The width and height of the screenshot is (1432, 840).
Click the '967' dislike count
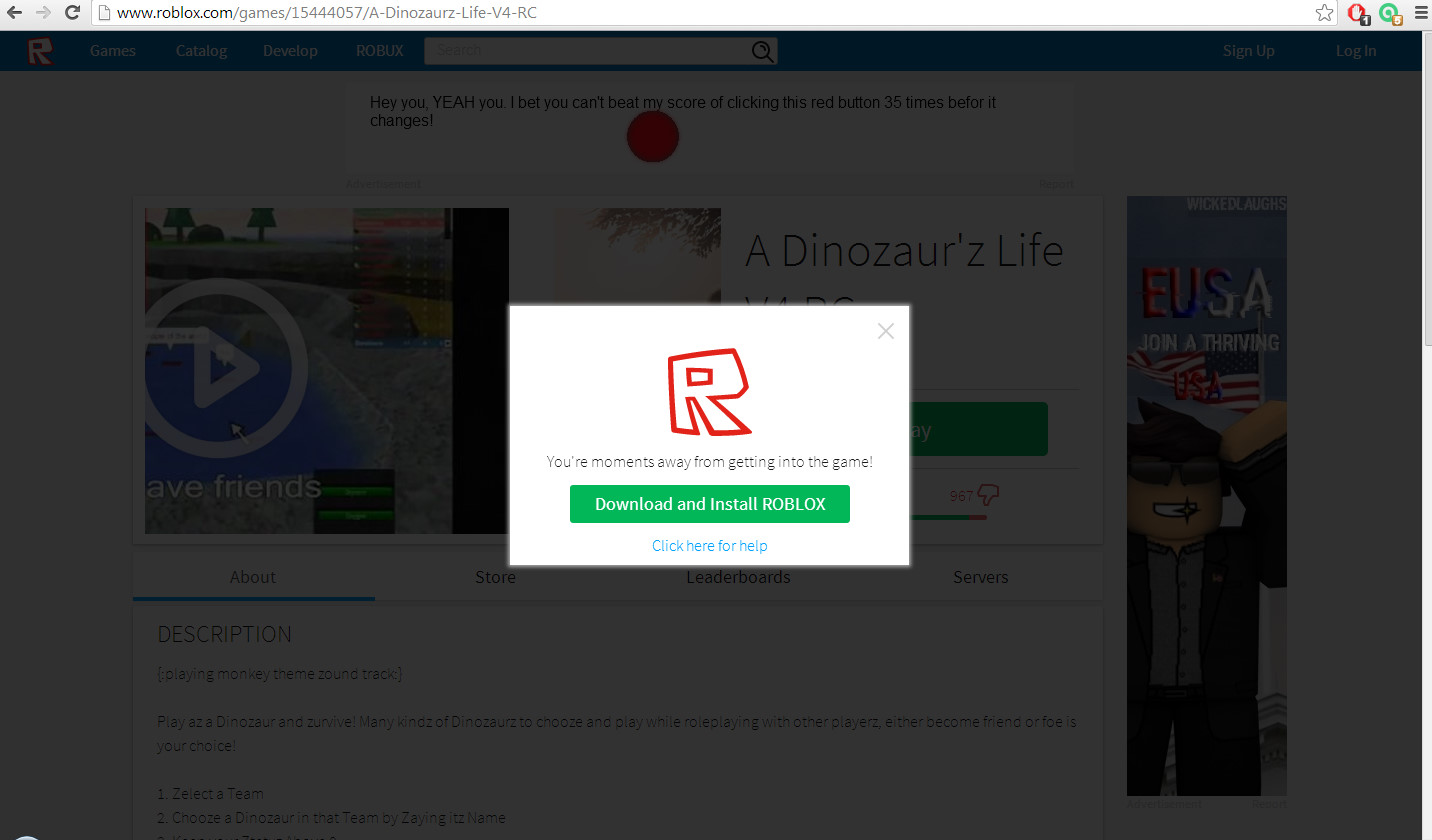(961, 496)
